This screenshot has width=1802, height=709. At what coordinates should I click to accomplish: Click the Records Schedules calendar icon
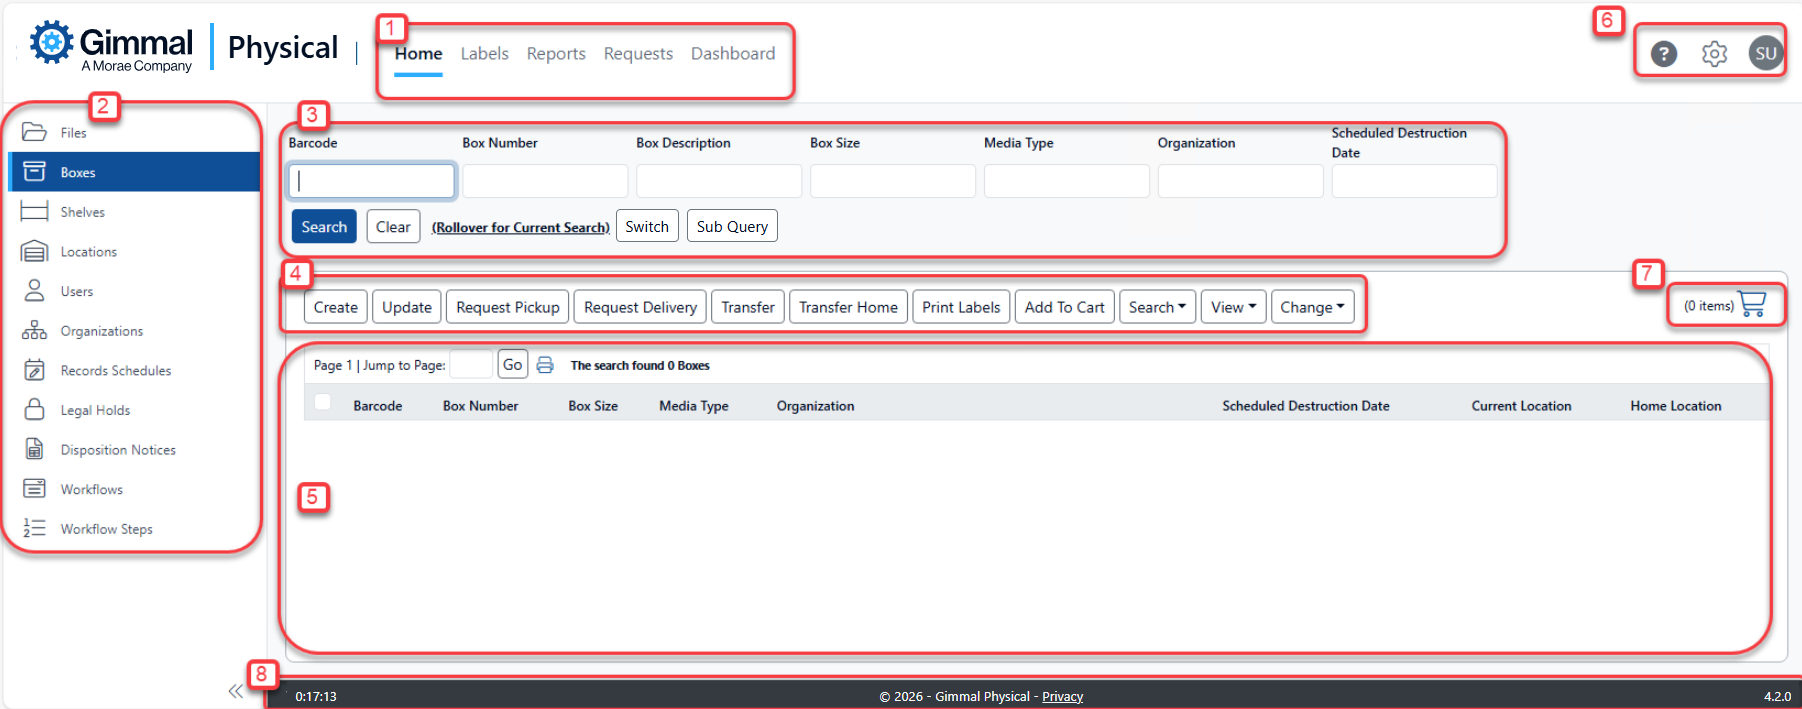(34, 370)
